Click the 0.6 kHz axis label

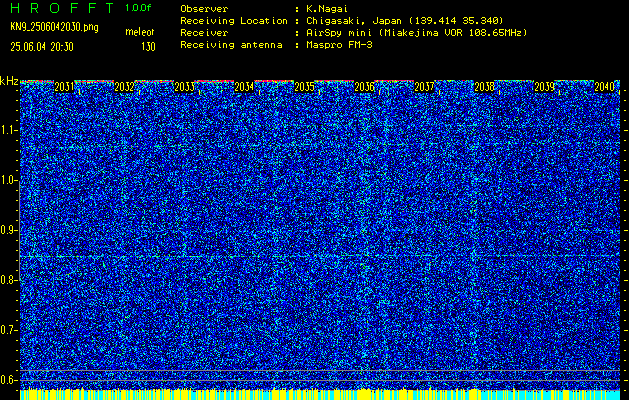click(8, 380)
